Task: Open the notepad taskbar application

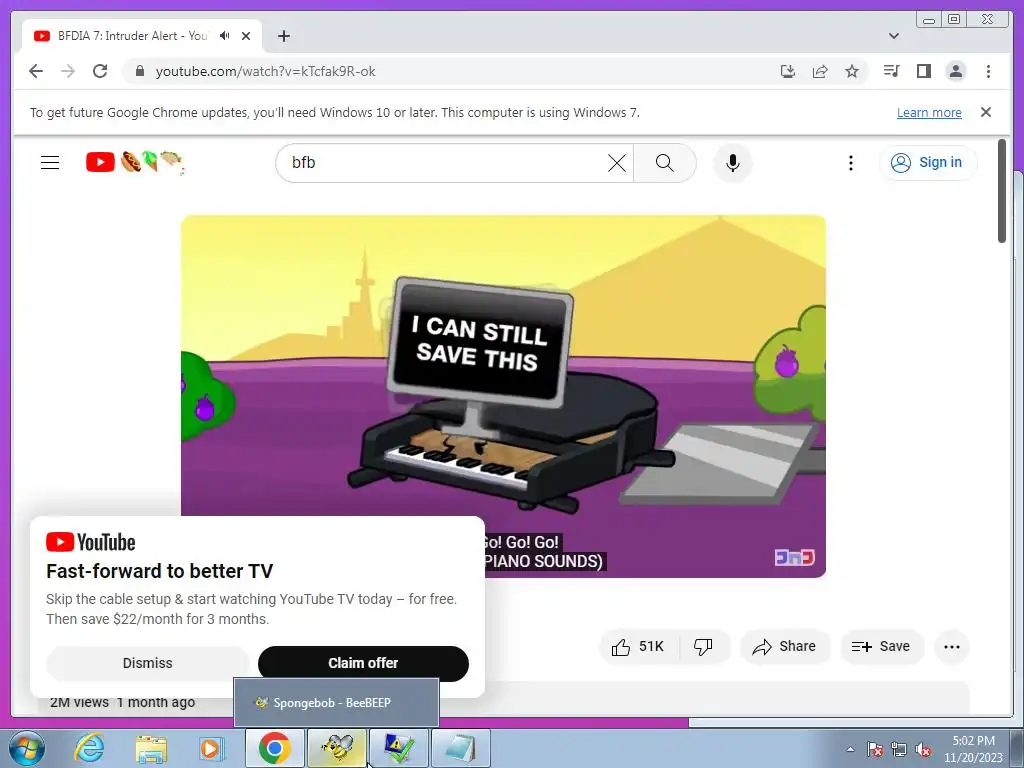Action: (x=461, y=748)
